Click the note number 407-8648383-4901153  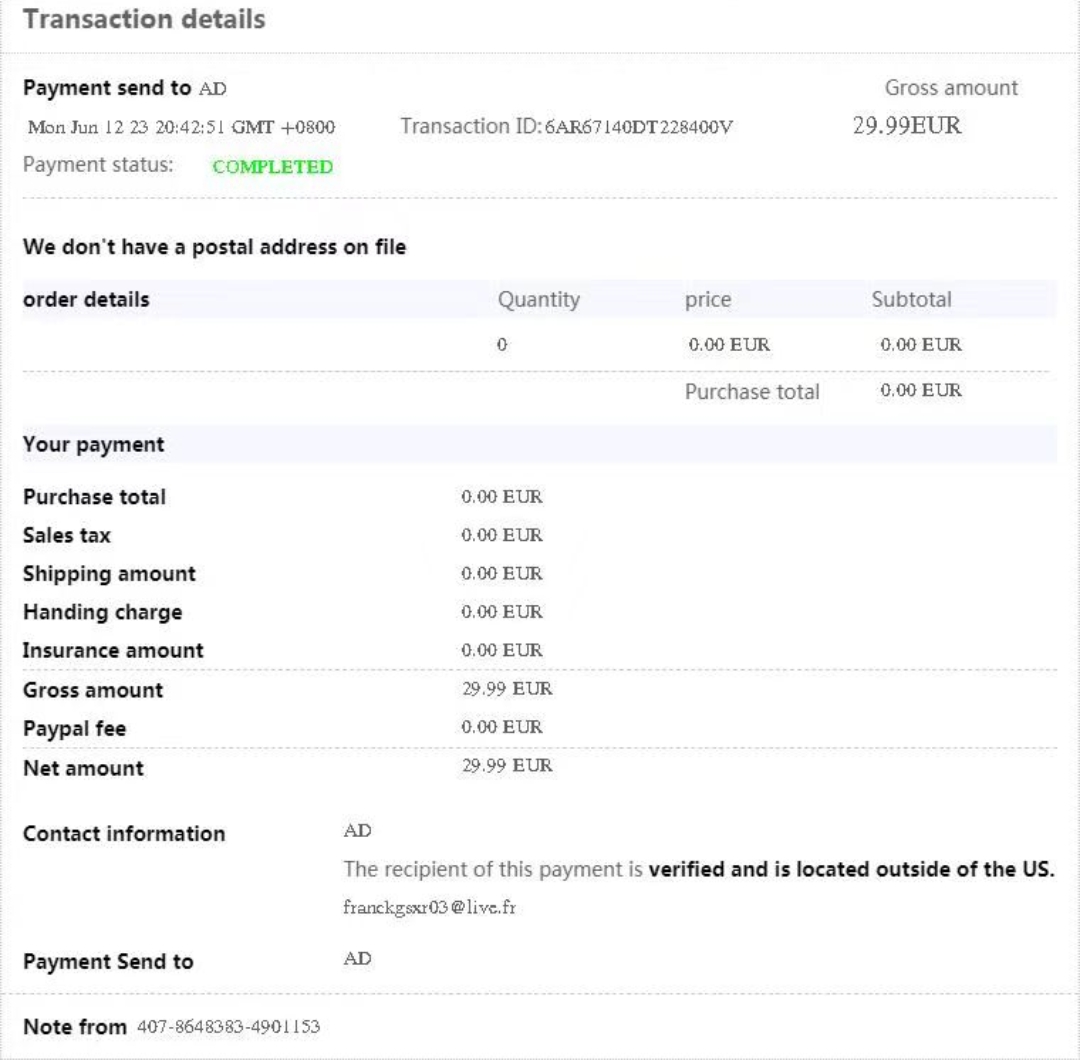227,1027
